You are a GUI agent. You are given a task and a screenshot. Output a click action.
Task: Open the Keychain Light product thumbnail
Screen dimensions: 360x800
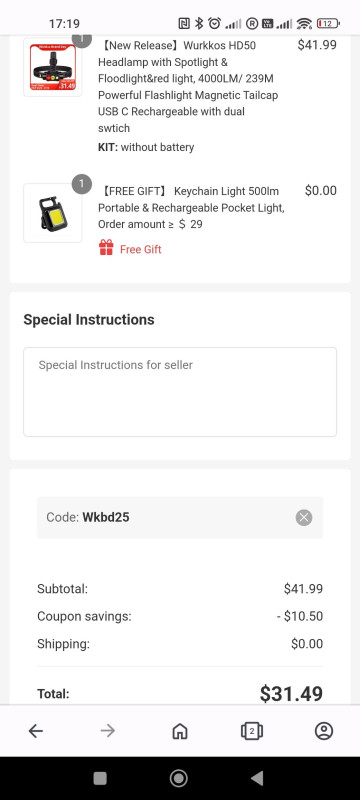pos(53,213)
